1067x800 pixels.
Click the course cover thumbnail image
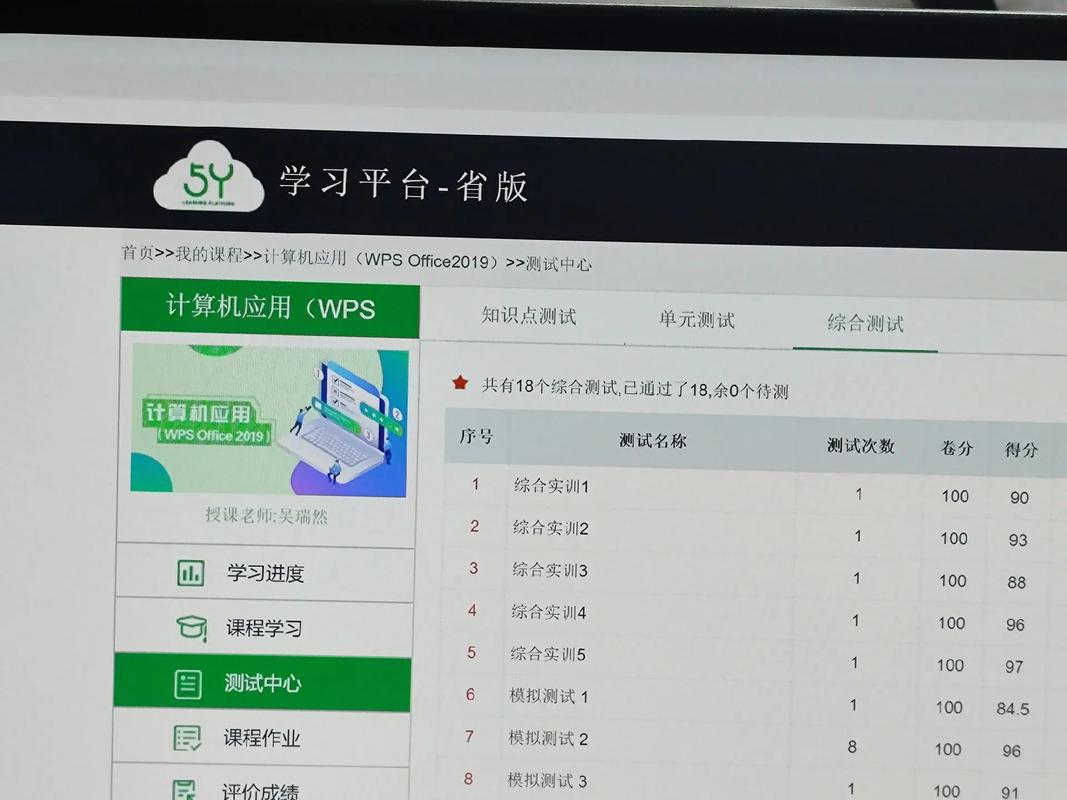coord(269,419)
